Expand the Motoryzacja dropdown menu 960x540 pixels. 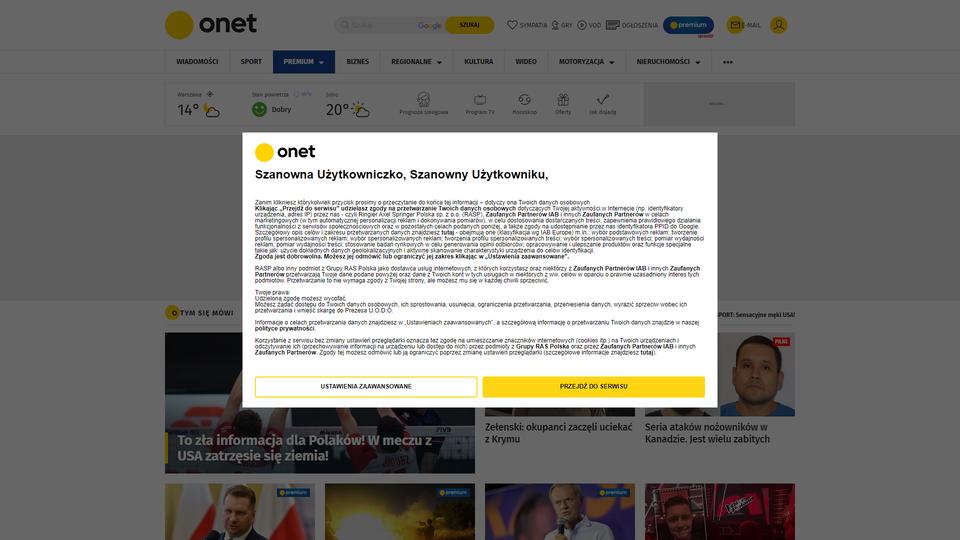pos(587,62)
